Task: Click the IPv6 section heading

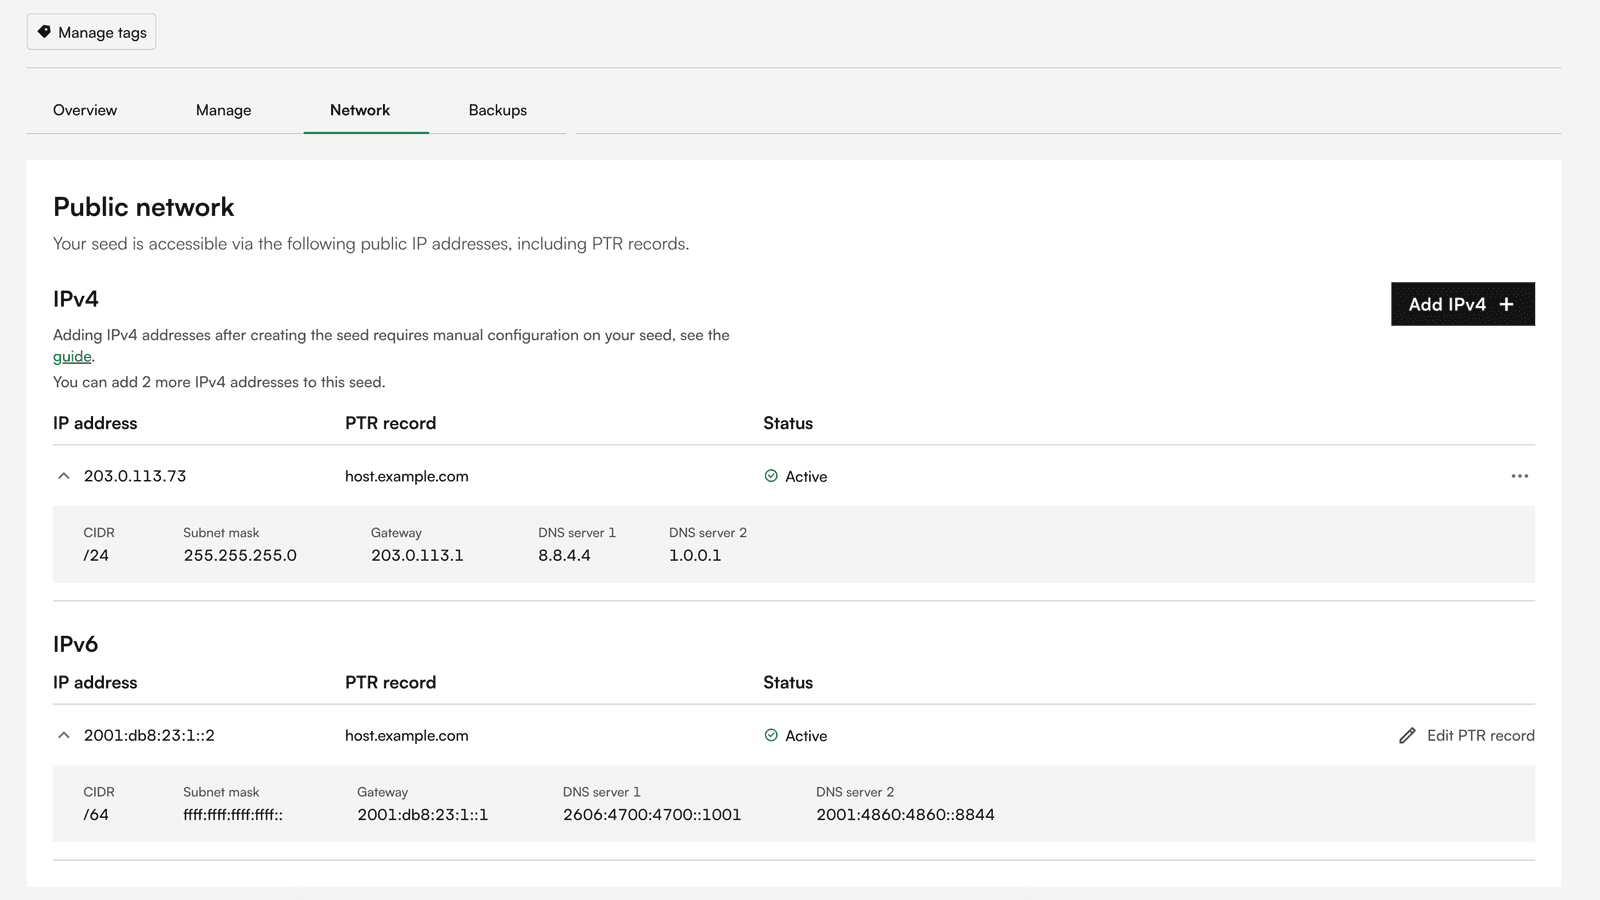Action: (76, 644)
